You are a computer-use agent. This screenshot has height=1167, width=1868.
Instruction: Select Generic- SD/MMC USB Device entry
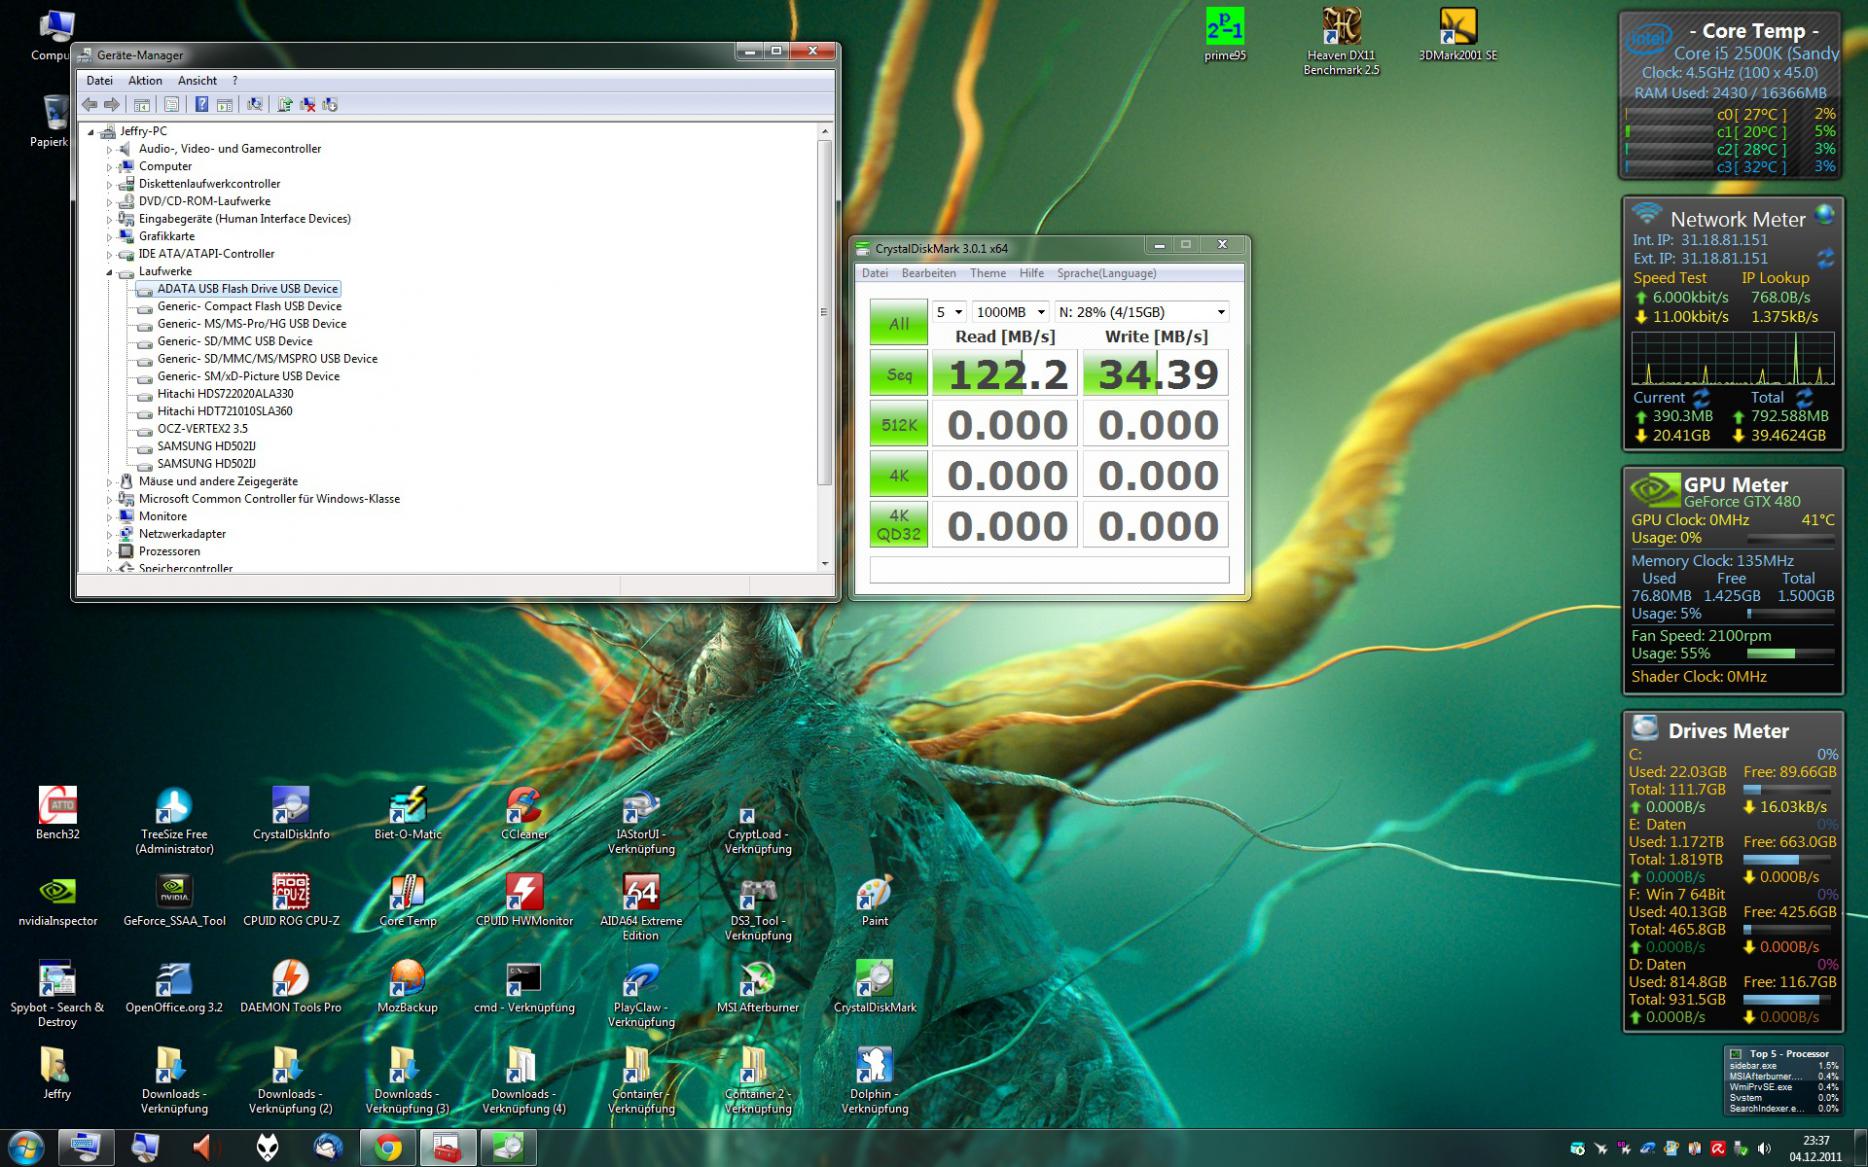(235, 341)
